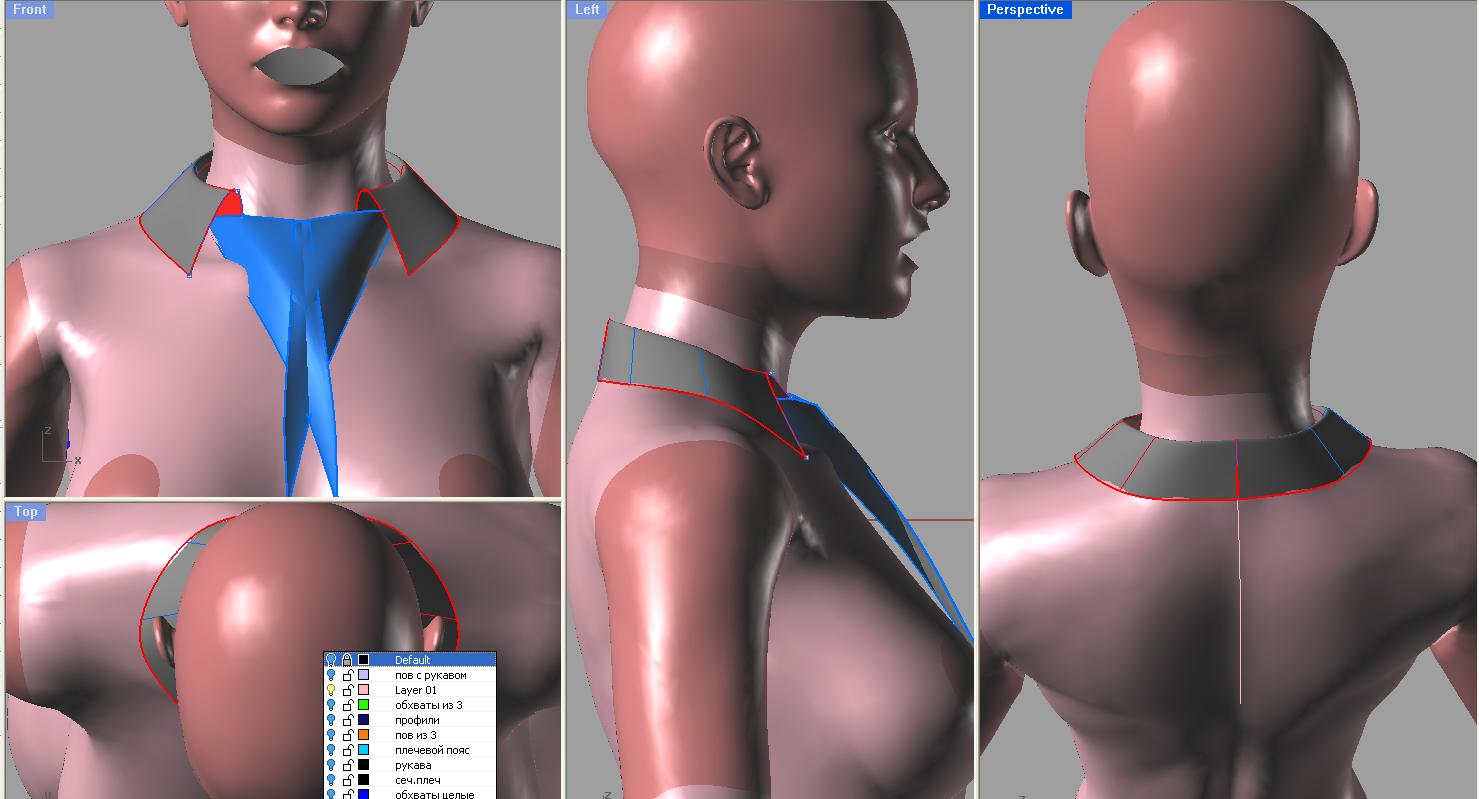
Task: Pick the «пов из 3» layer name
Action: pos(415,735)
